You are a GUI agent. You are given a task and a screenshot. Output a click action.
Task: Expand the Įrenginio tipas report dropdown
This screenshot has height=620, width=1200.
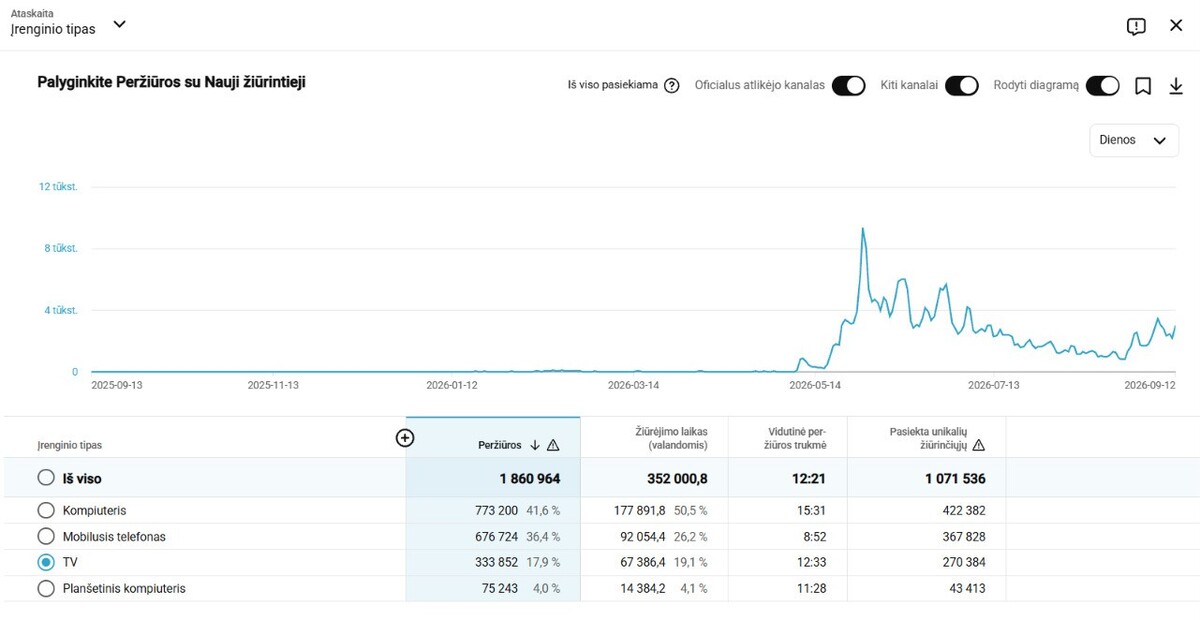point(119,24)
